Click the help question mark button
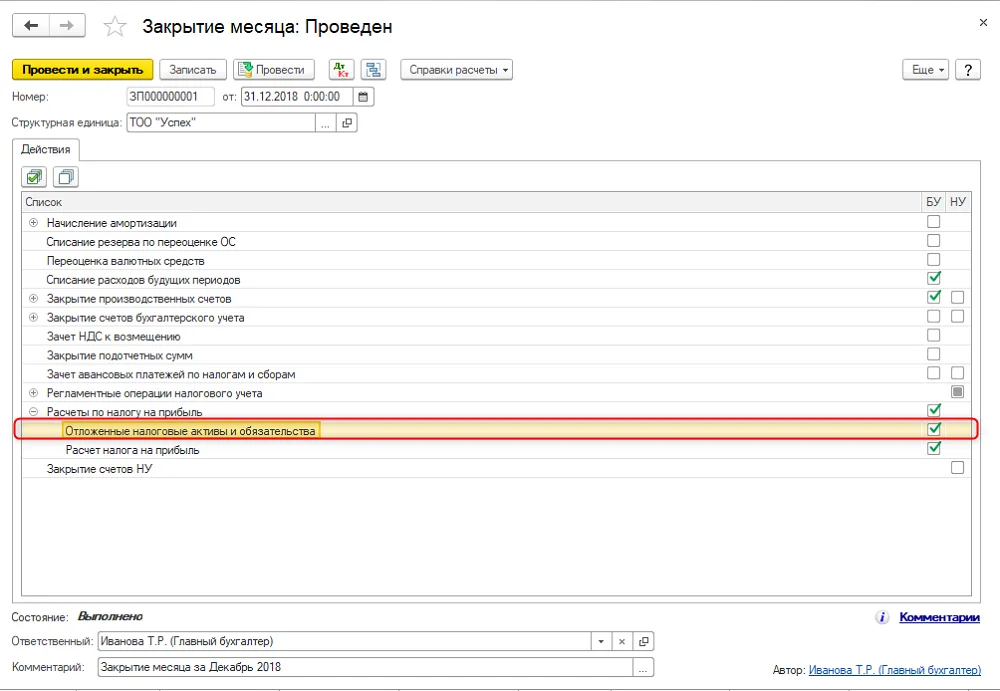The image size is (1000, 691). (x=967, y=70)
